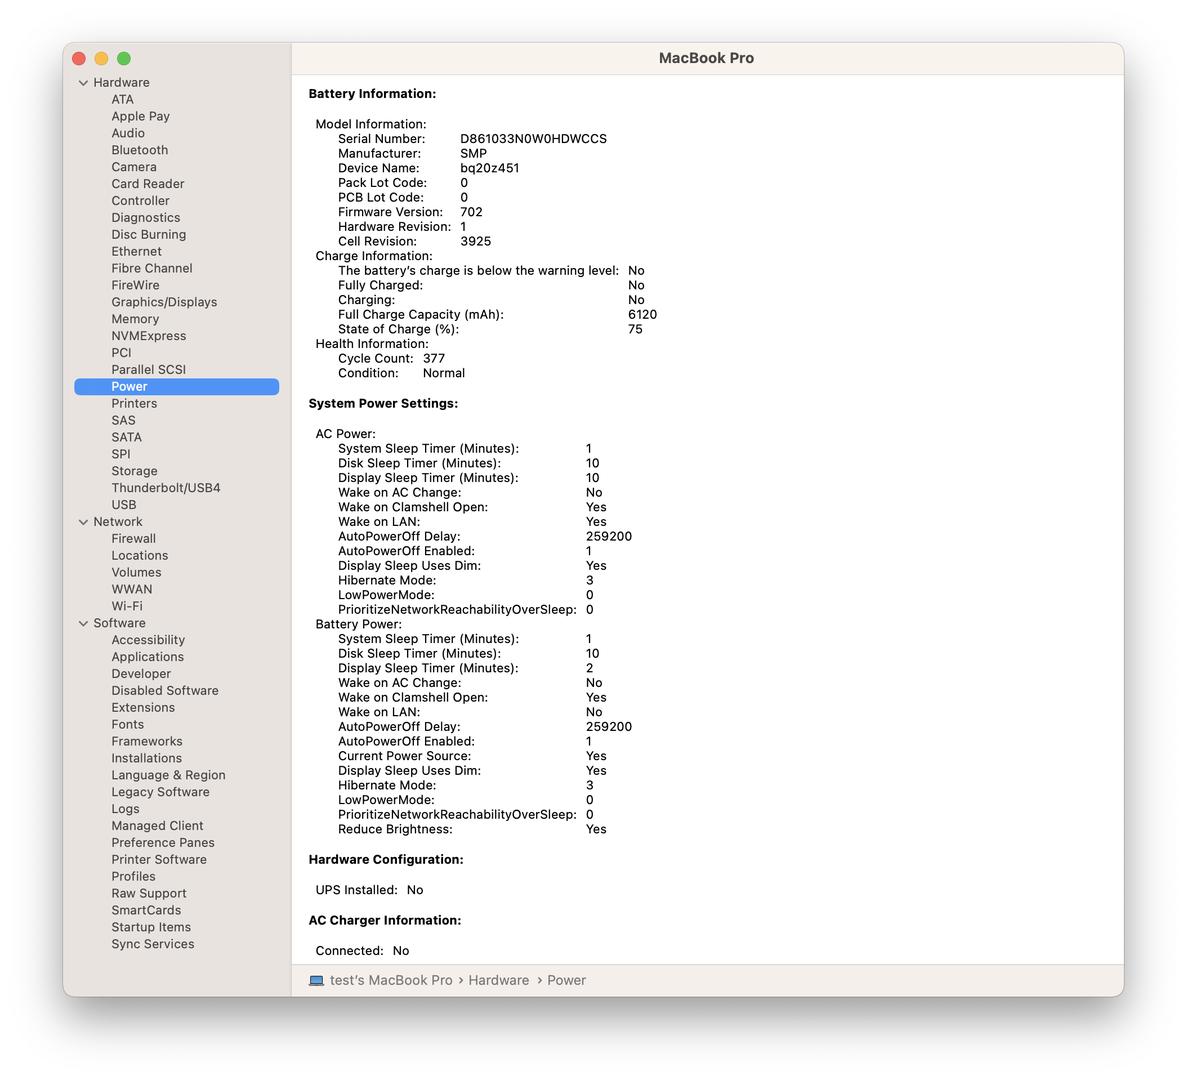Select the highlighted Power item
The width and height of the screenshot is (1187, 1080).
[x=176, y=387]
